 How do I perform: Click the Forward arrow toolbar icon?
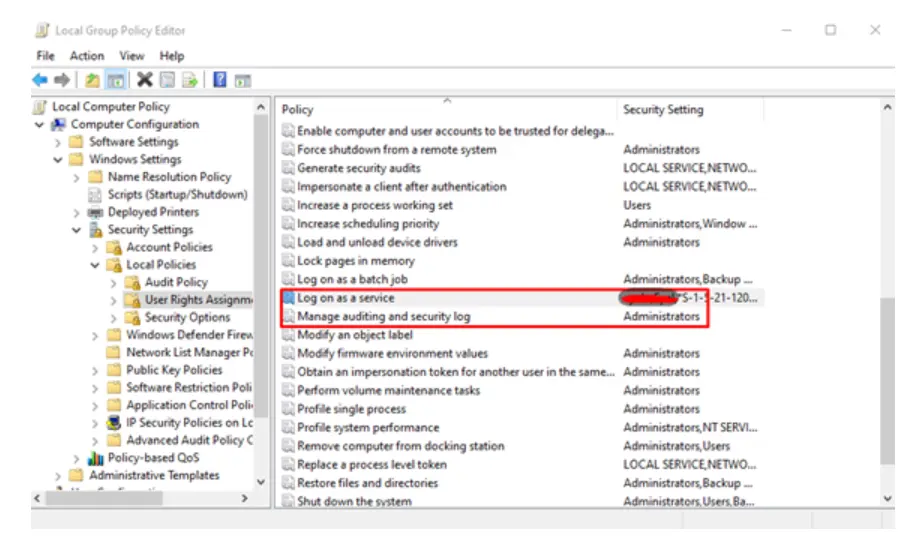pos(61,80)
